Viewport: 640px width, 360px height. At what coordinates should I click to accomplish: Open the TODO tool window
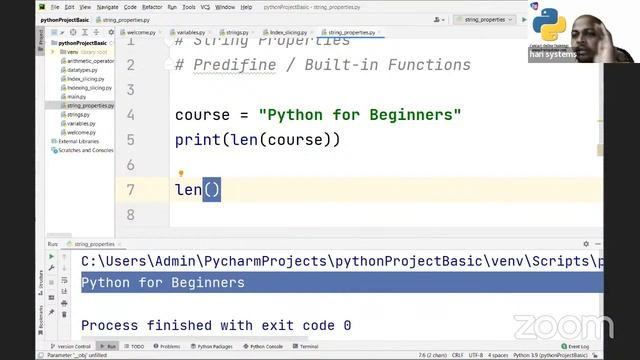[x=134, y=346]
